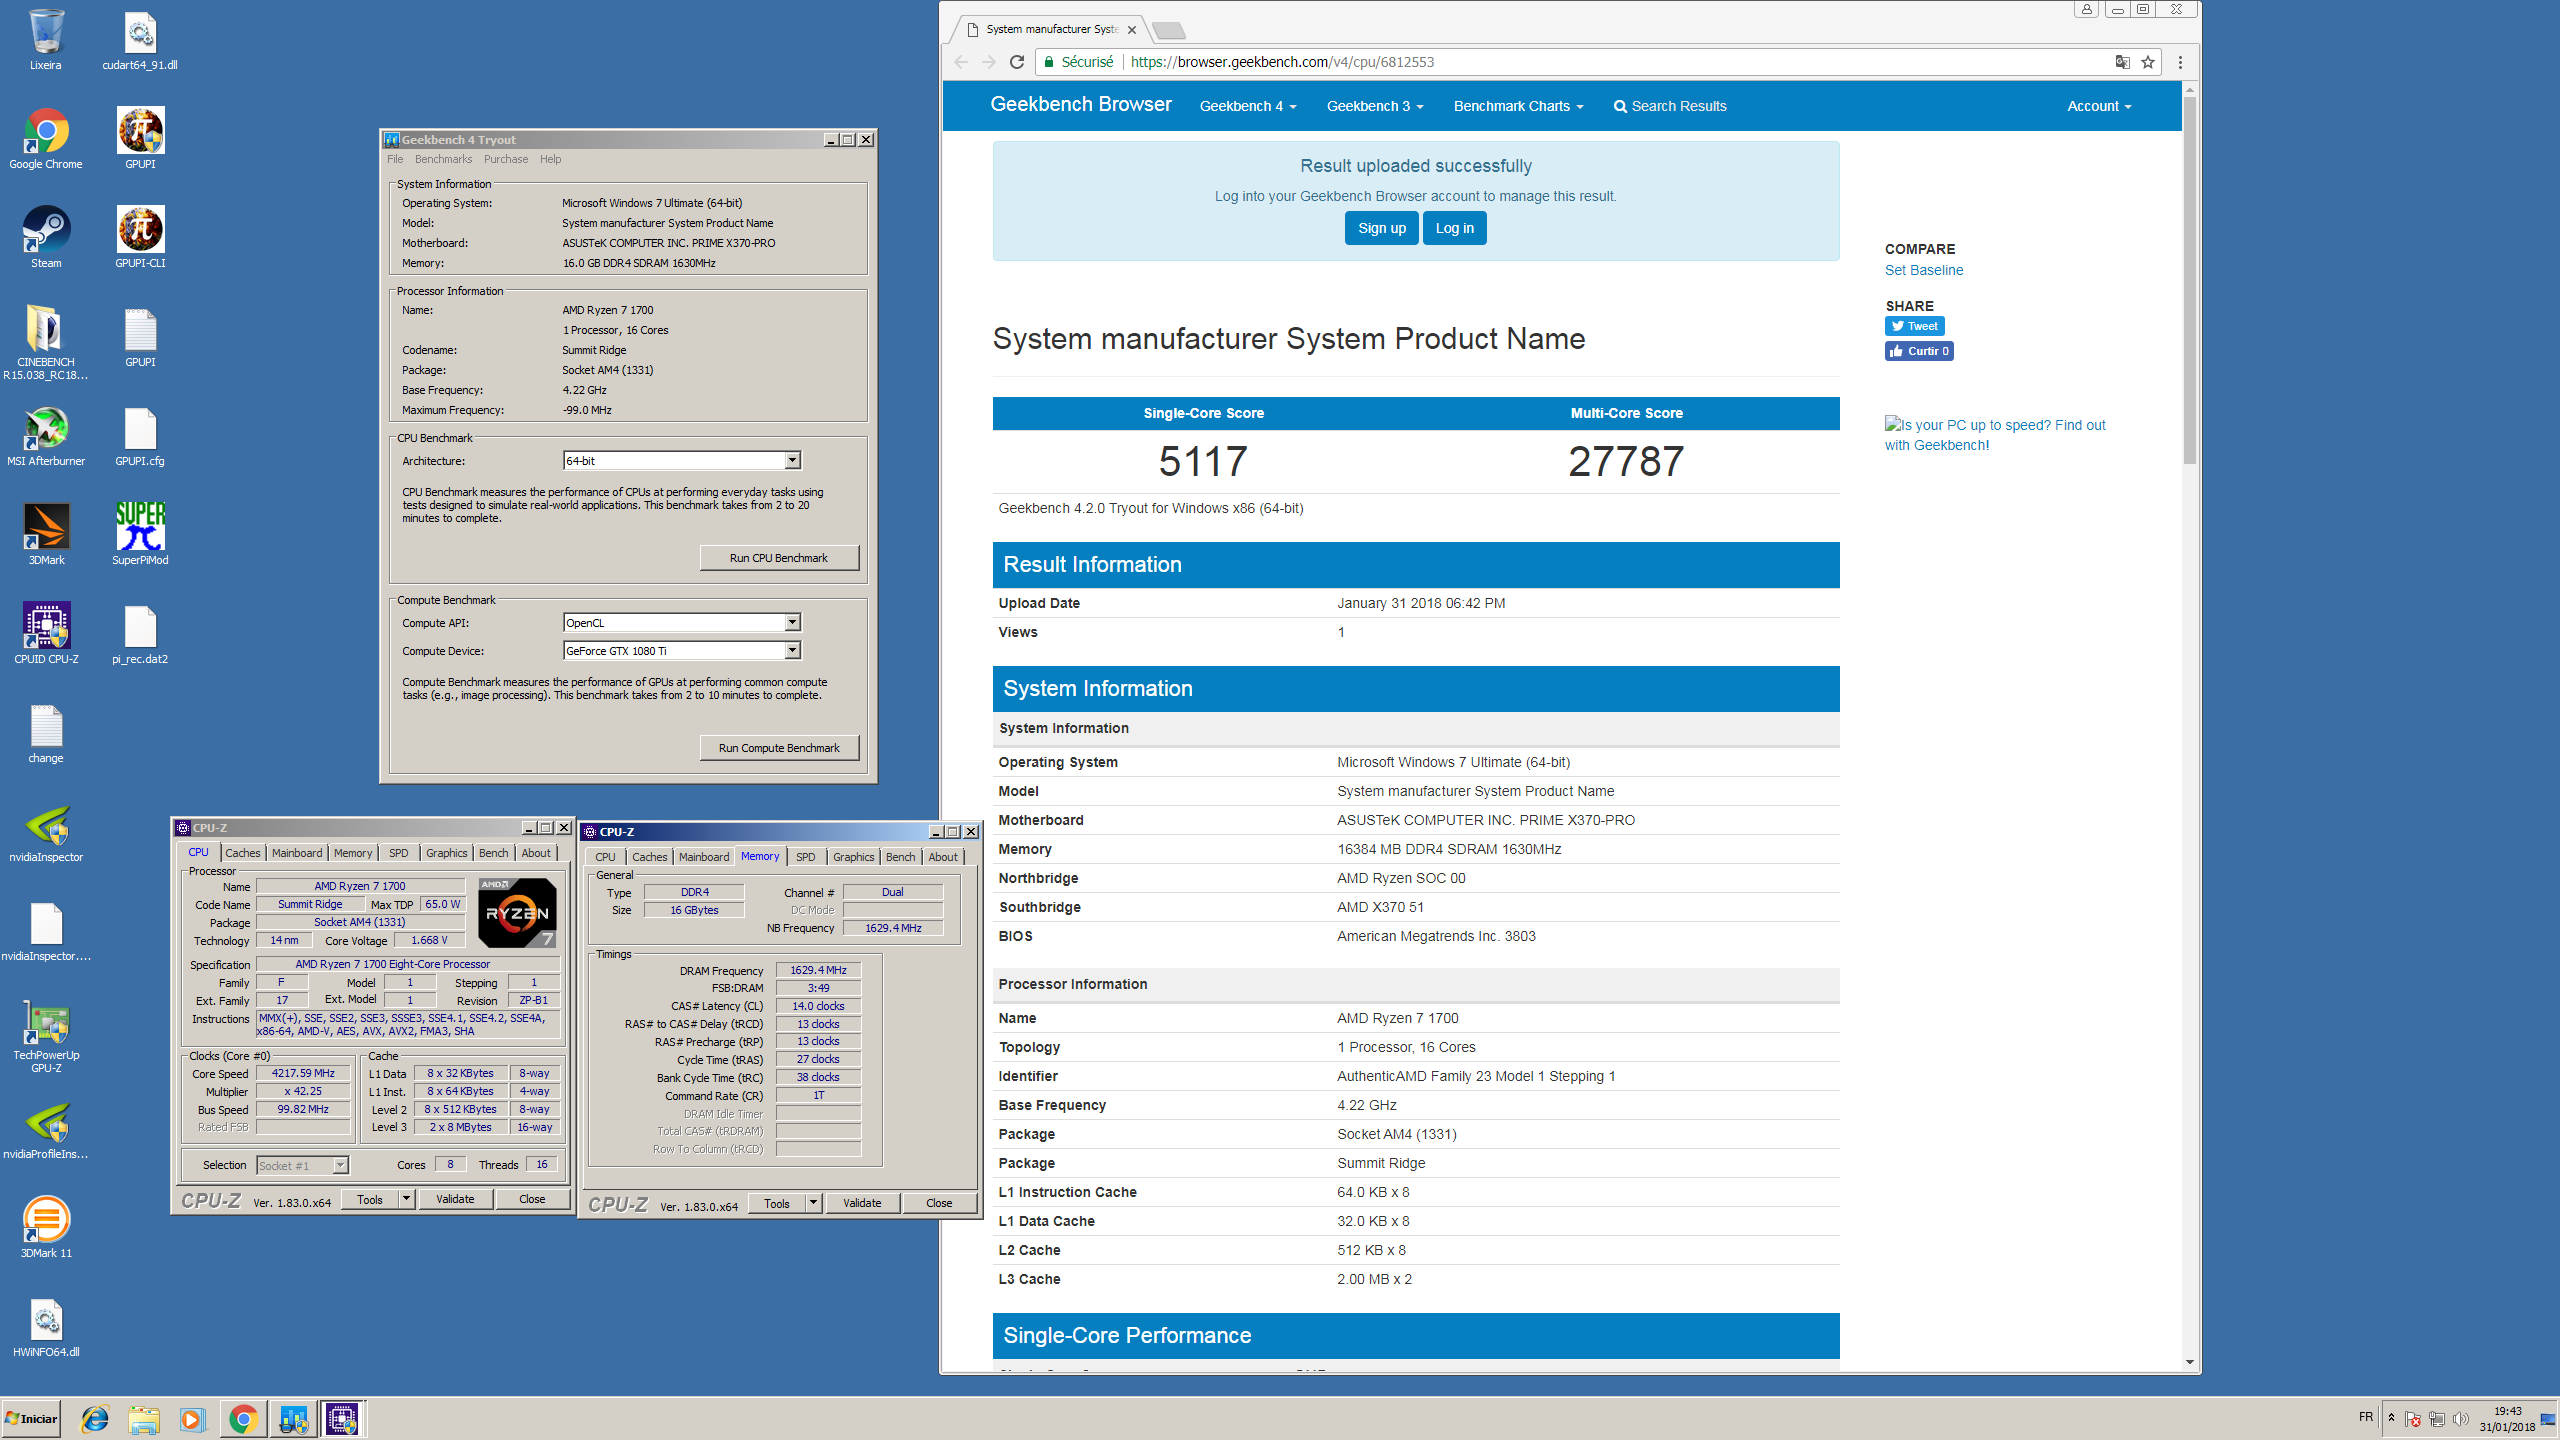The width and height of the screenshot is (2560, 1440).
Task: Open the GPUPI application shortcut beside Google Chrome
Action: tap(140, 139)
